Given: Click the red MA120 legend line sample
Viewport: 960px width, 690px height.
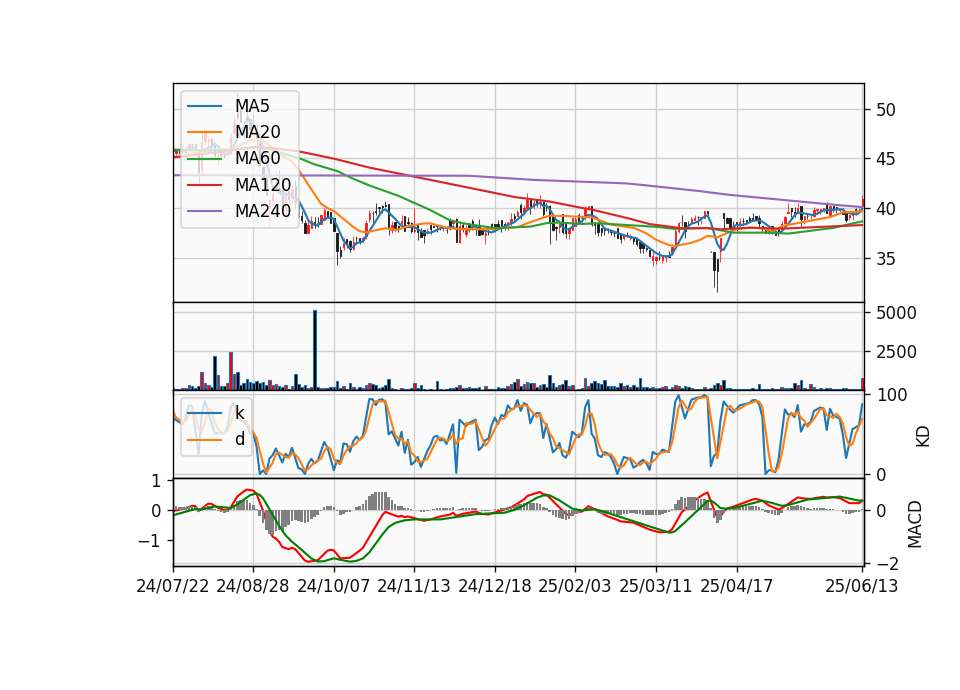Looking at the screenshot, I should pyautogui.click(x=204, y=184).
